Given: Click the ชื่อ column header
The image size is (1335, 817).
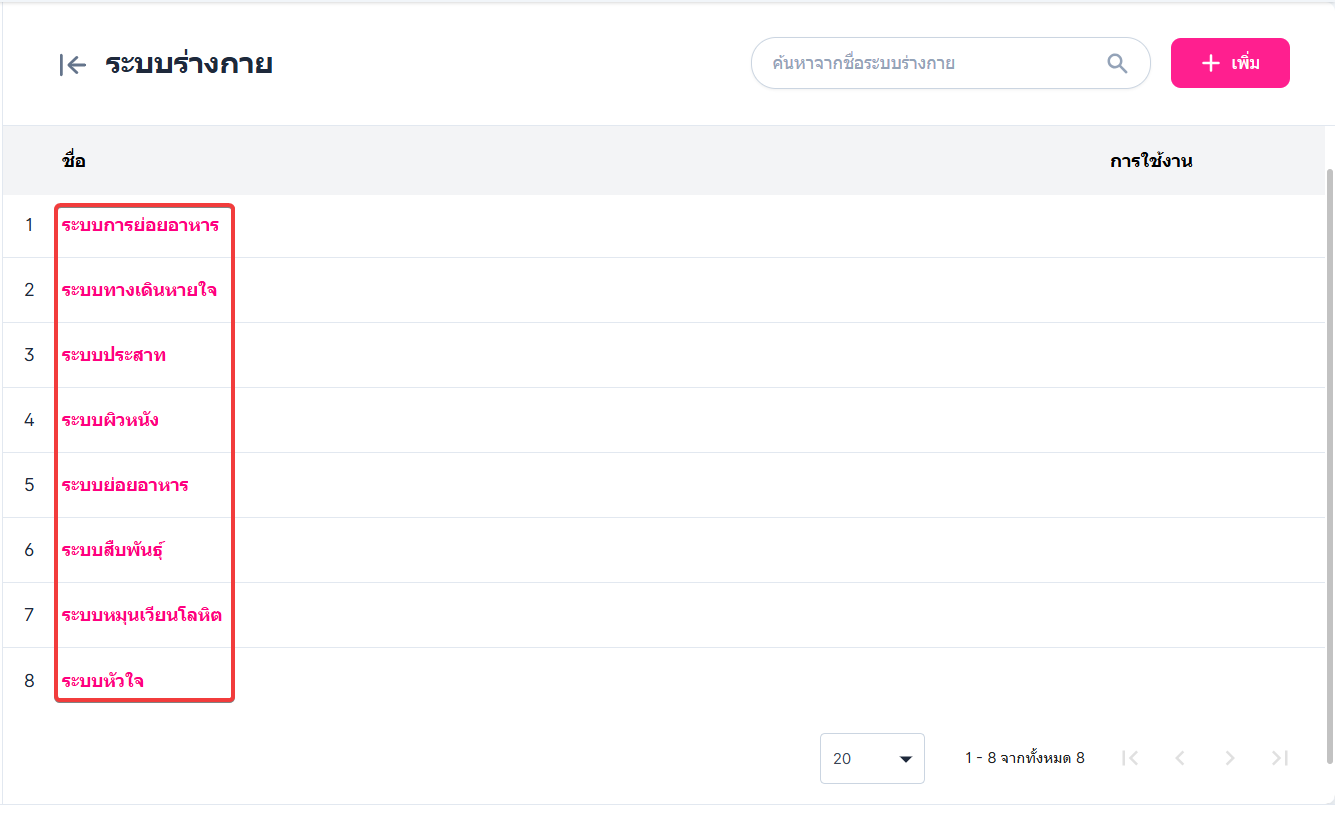Looking at the screenshot, I should [x=74, y=161].
